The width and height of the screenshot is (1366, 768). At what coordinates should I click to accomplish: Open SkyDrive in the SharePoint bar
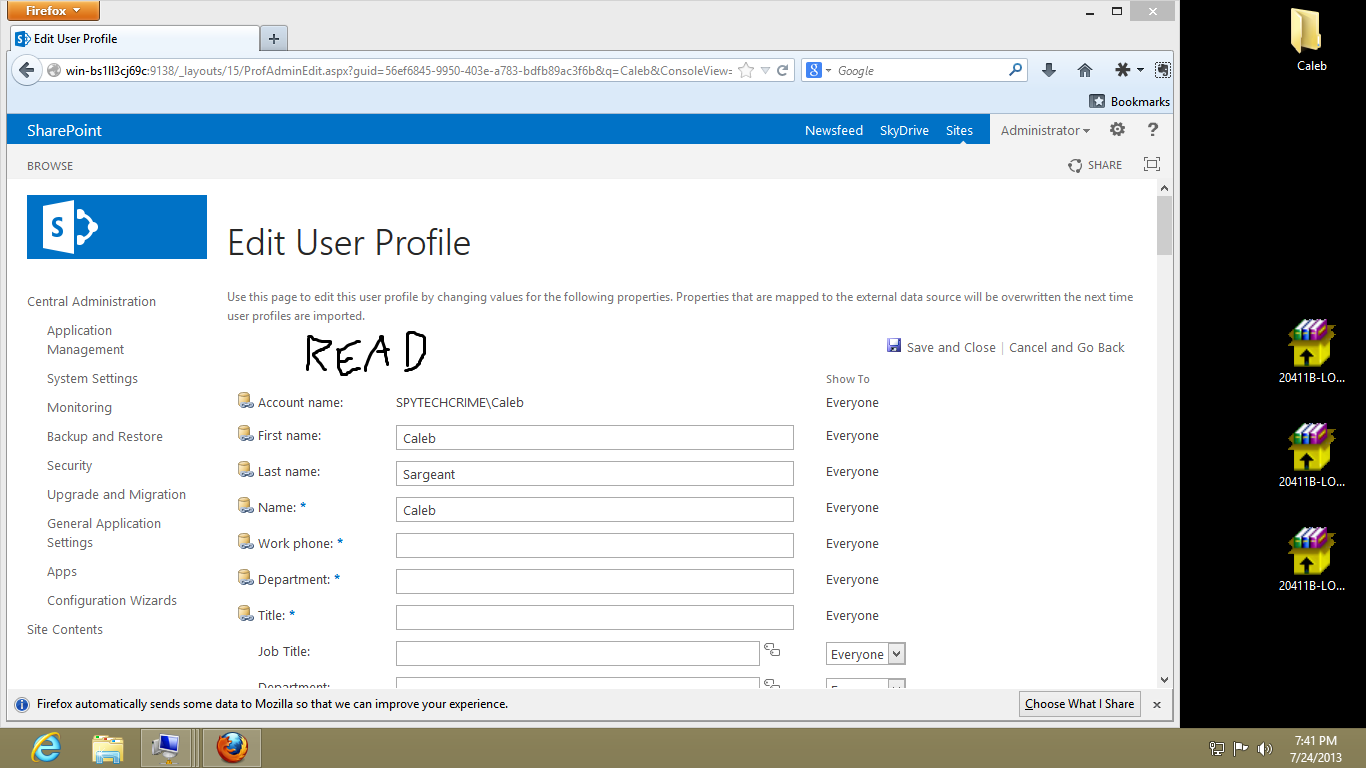coord(904,130)
